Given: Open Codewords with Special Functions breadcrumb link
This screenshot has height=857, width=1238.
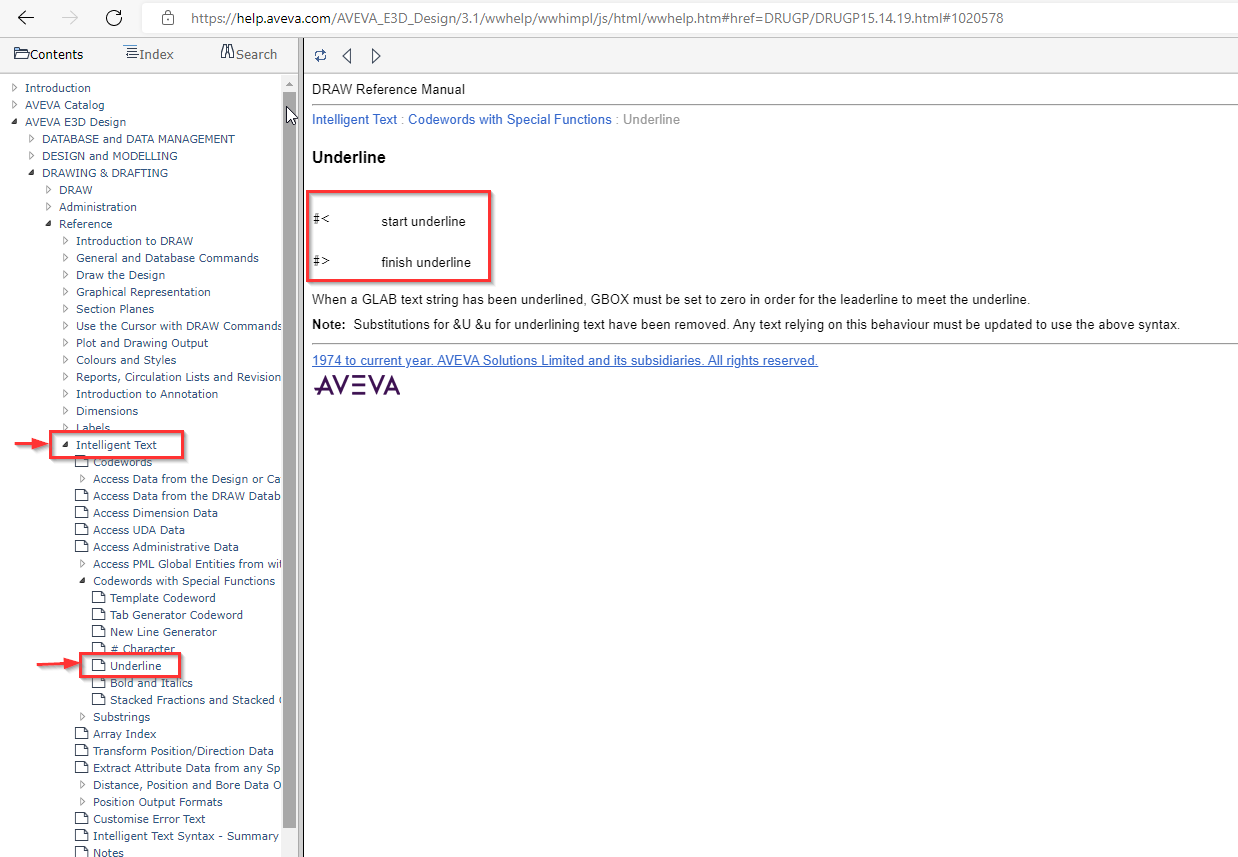Looking at the screenshot, I should click(x=510, y=119).
